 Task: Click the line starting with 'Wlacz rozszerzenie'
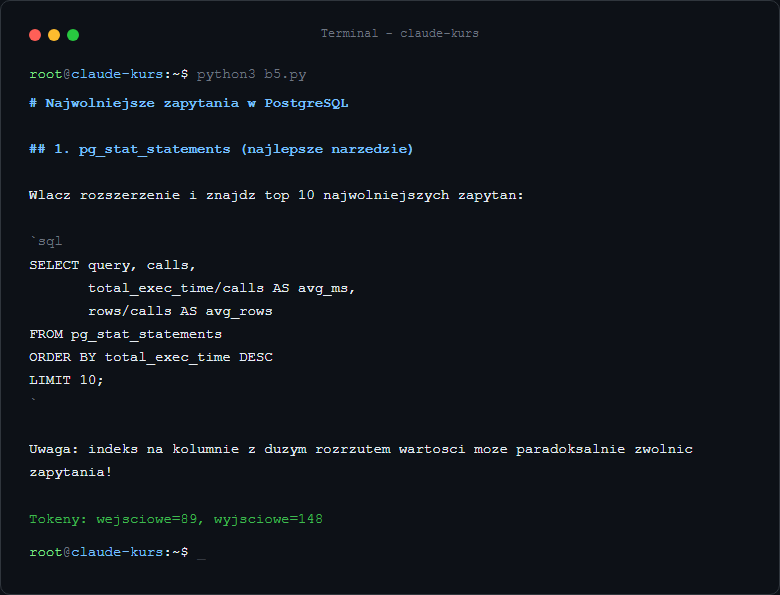(x=276, y=195)
